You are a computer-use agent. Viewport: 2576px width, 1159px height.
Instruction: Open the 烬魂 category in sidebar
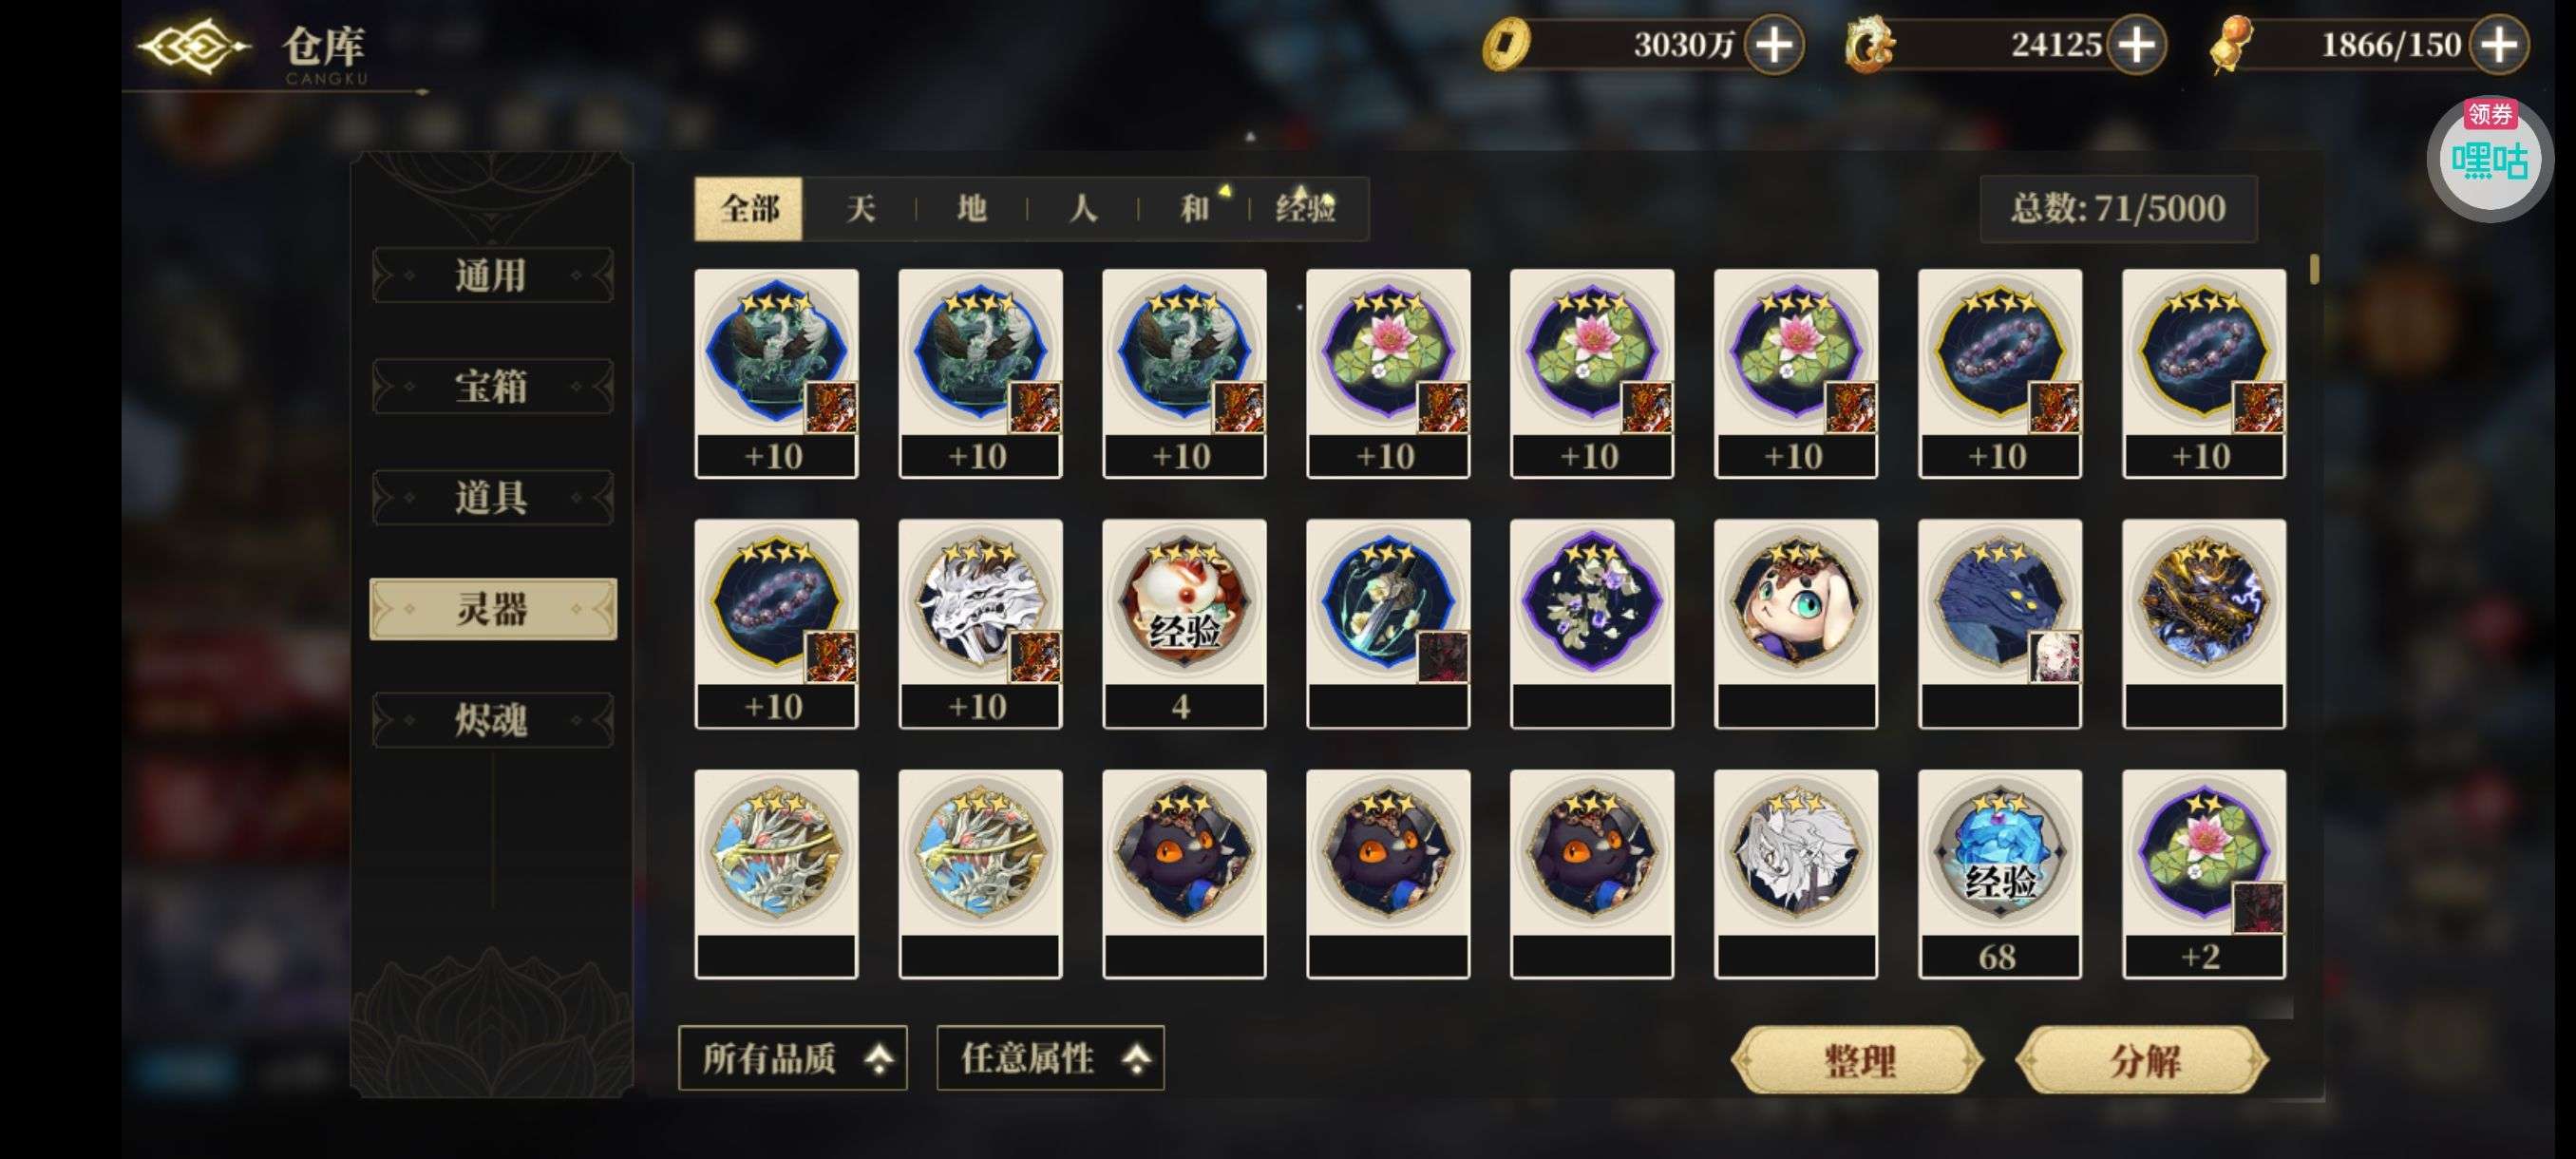tap(492, 720)
